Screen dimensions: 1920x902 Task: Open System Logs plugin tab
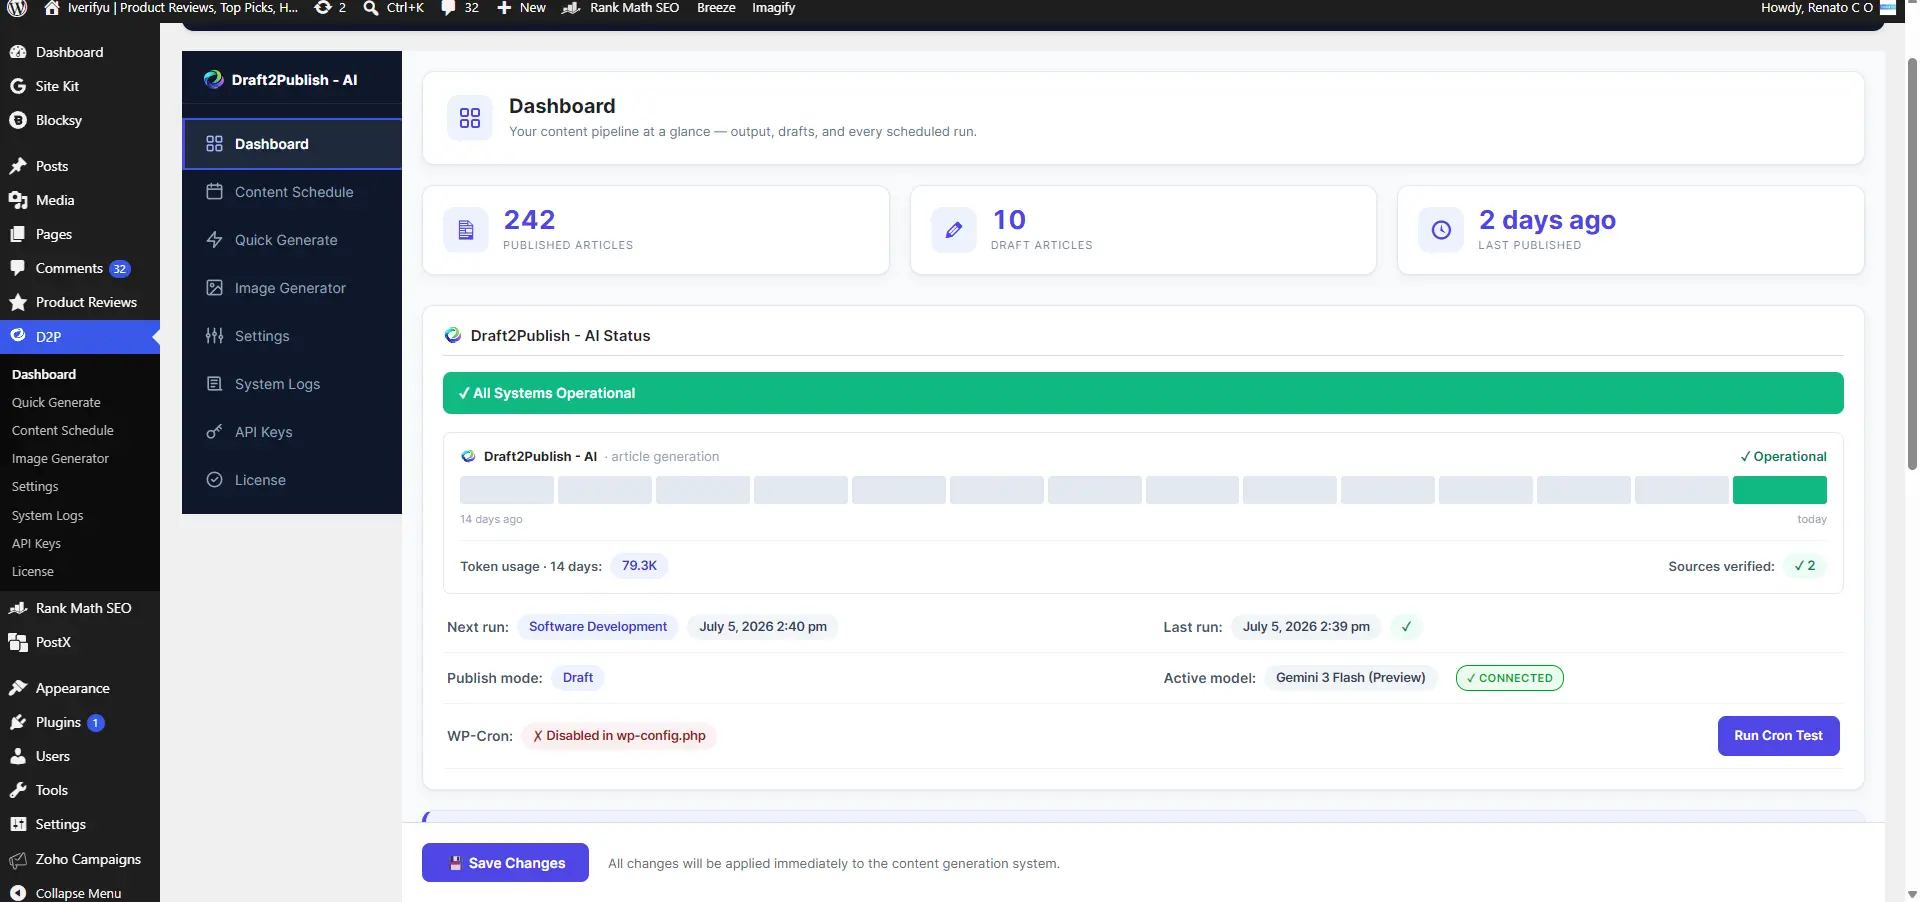(292, 384)
